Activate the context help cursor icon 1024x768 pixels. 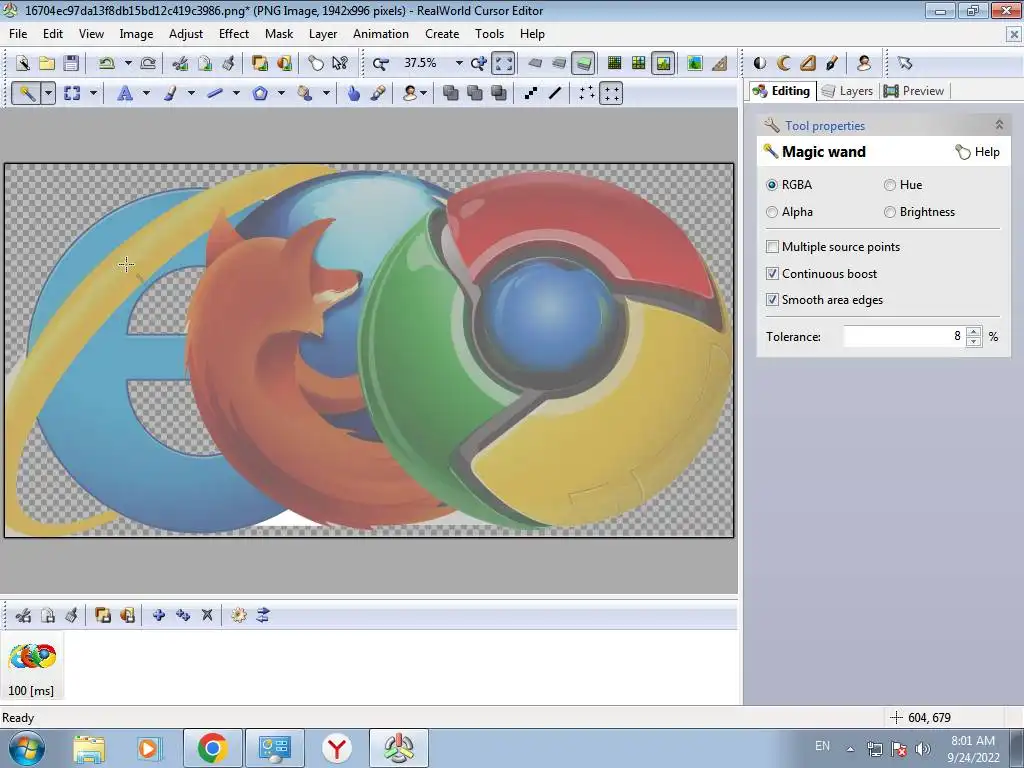click(x=340, y=63)
